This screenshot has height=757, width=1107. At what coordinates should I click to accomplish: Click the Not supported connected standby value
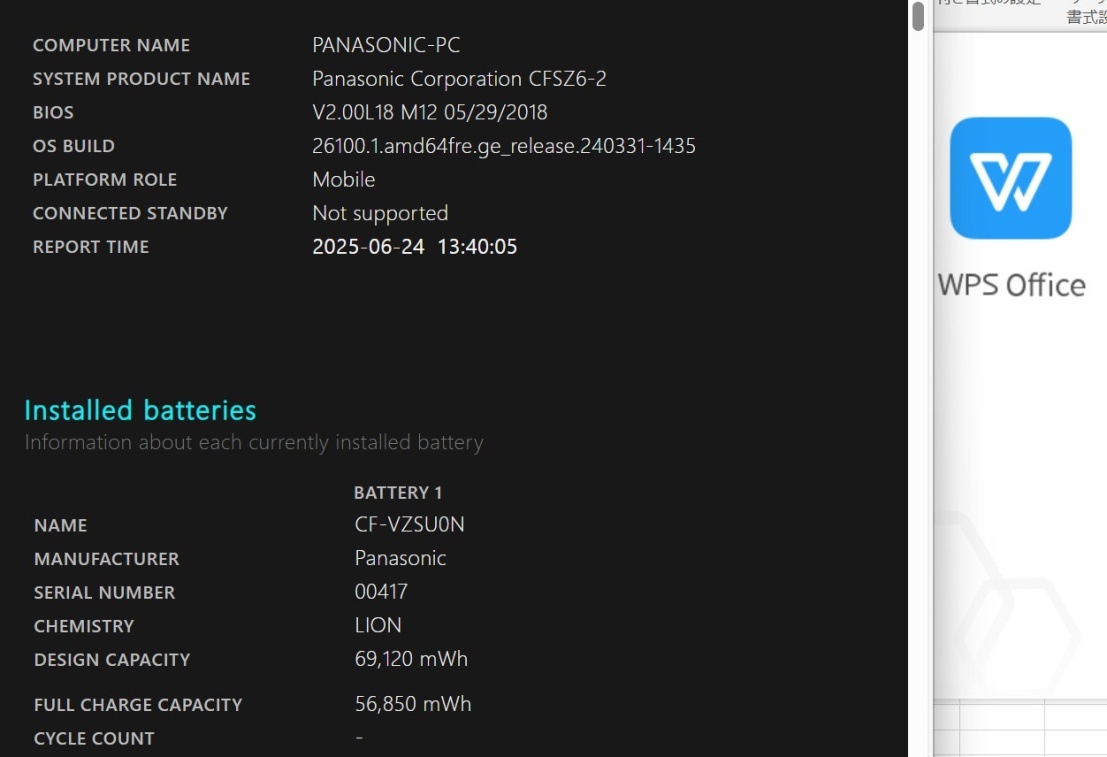tap(380, 213)
